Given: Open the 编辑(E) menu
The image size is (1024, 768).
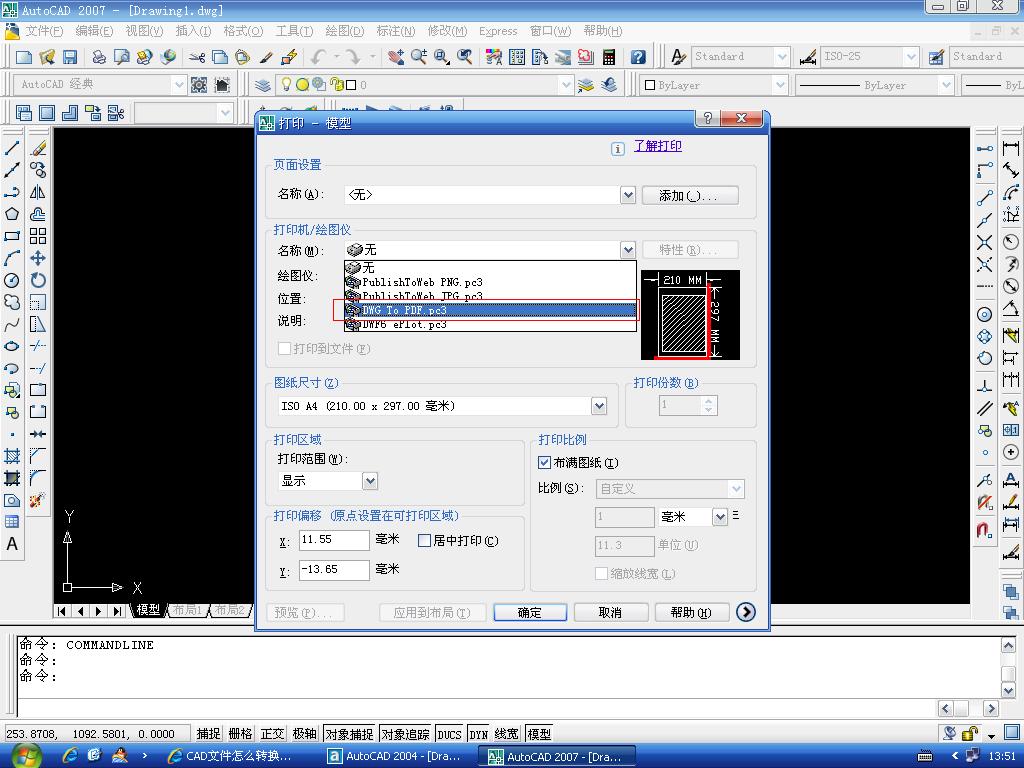Looking at the screenshot, I should coord(93,31).
